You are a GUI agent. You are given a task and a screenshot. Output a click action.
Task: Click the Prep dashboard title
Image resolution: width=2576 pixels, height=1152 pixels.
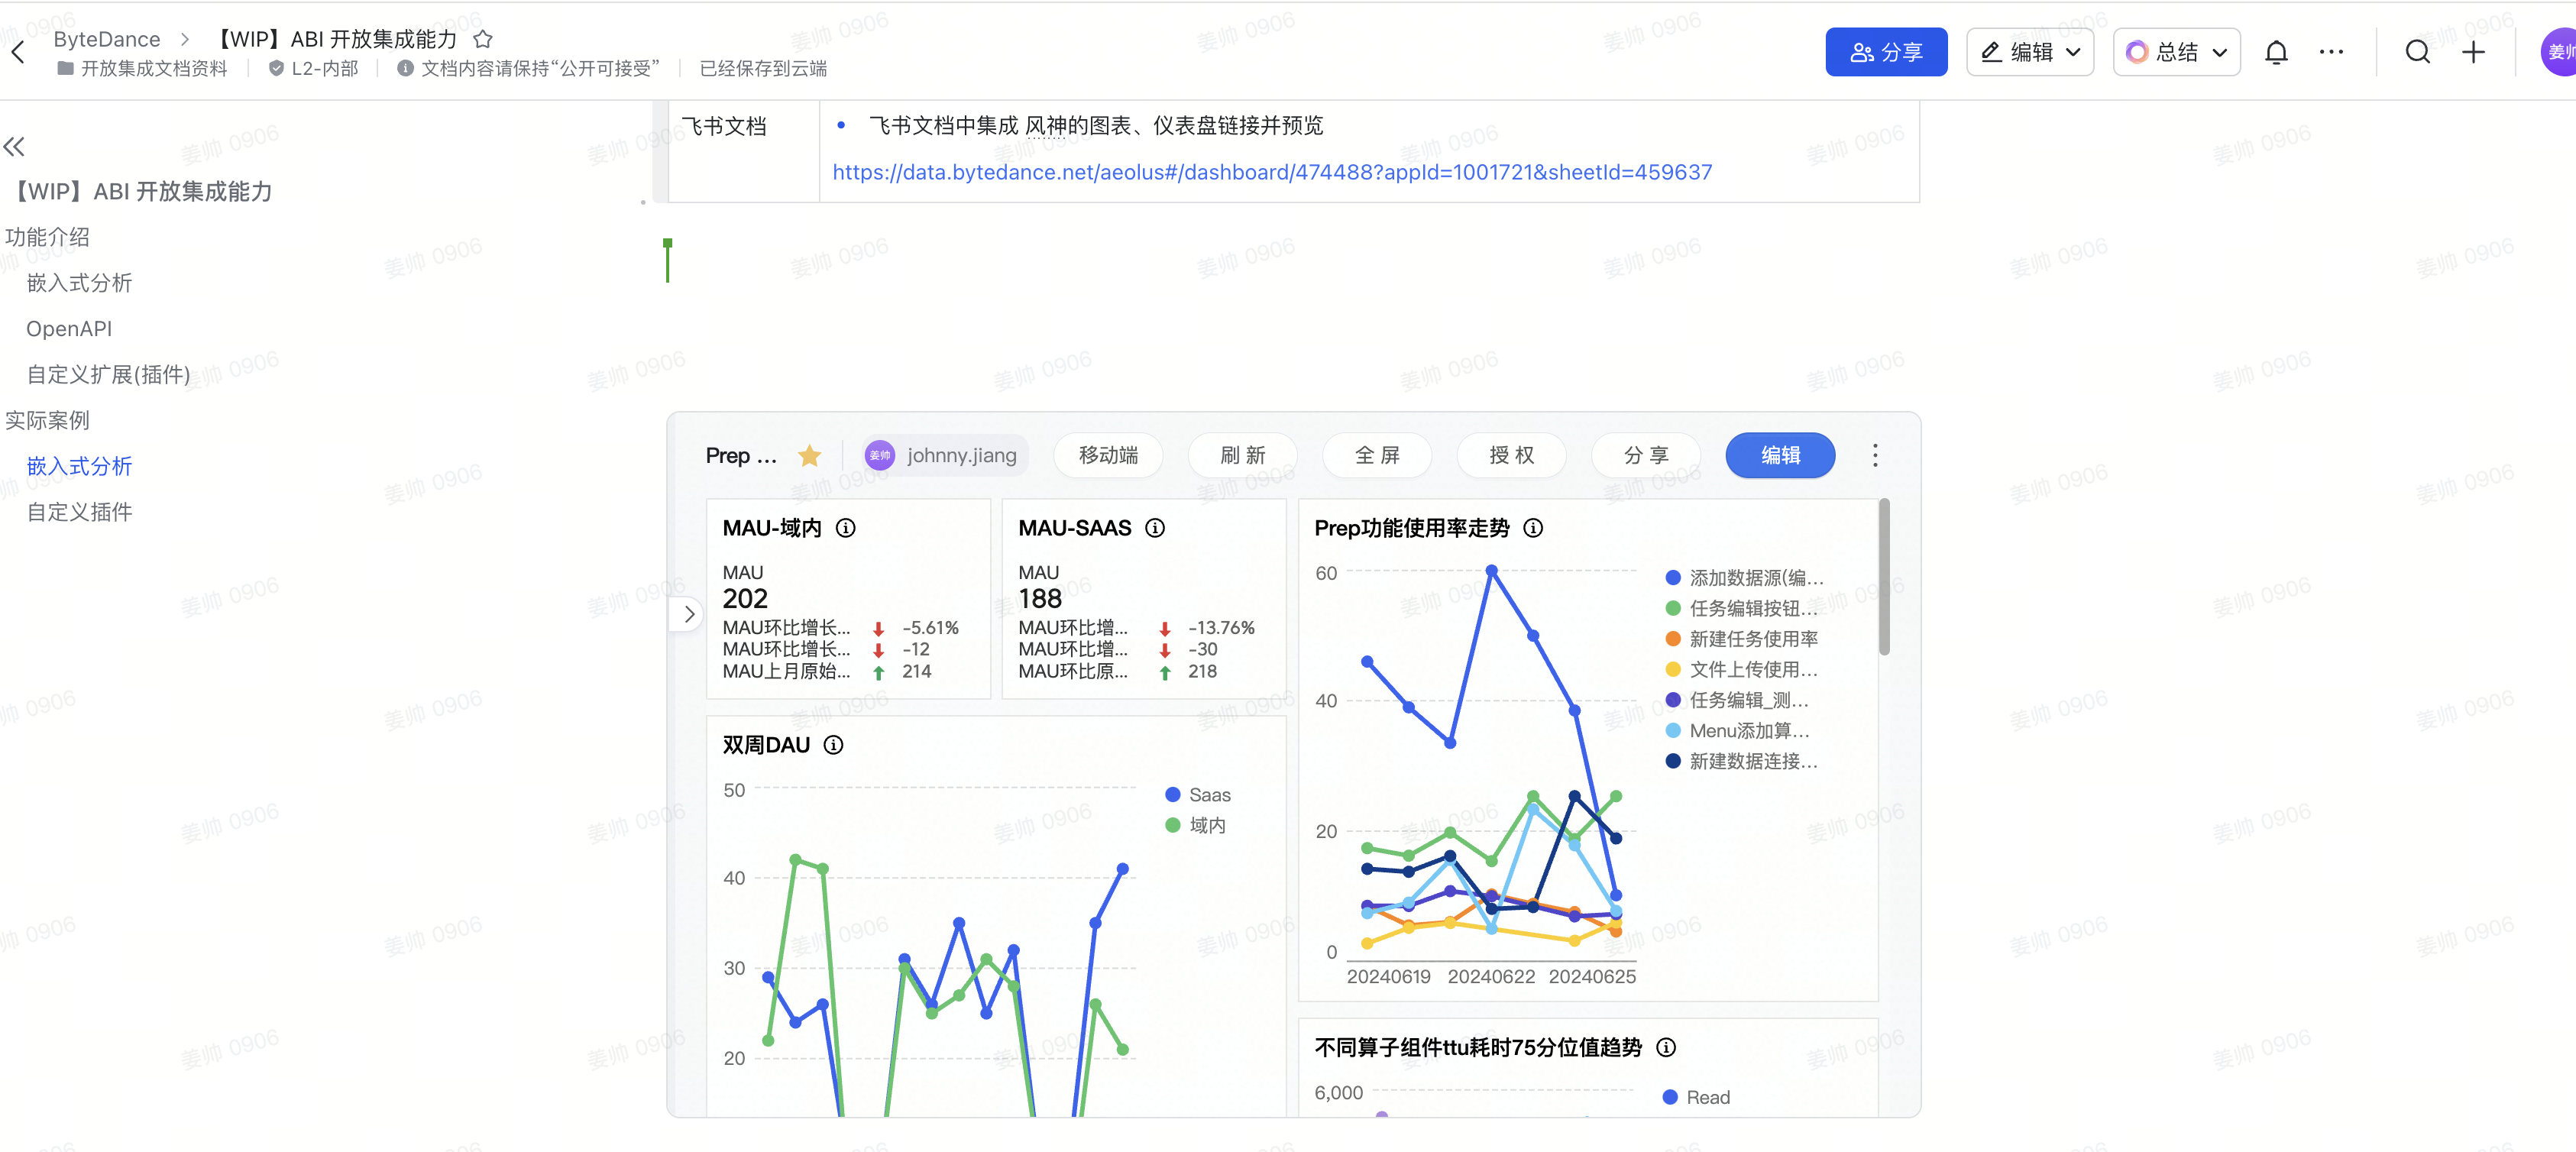point(740,456)
